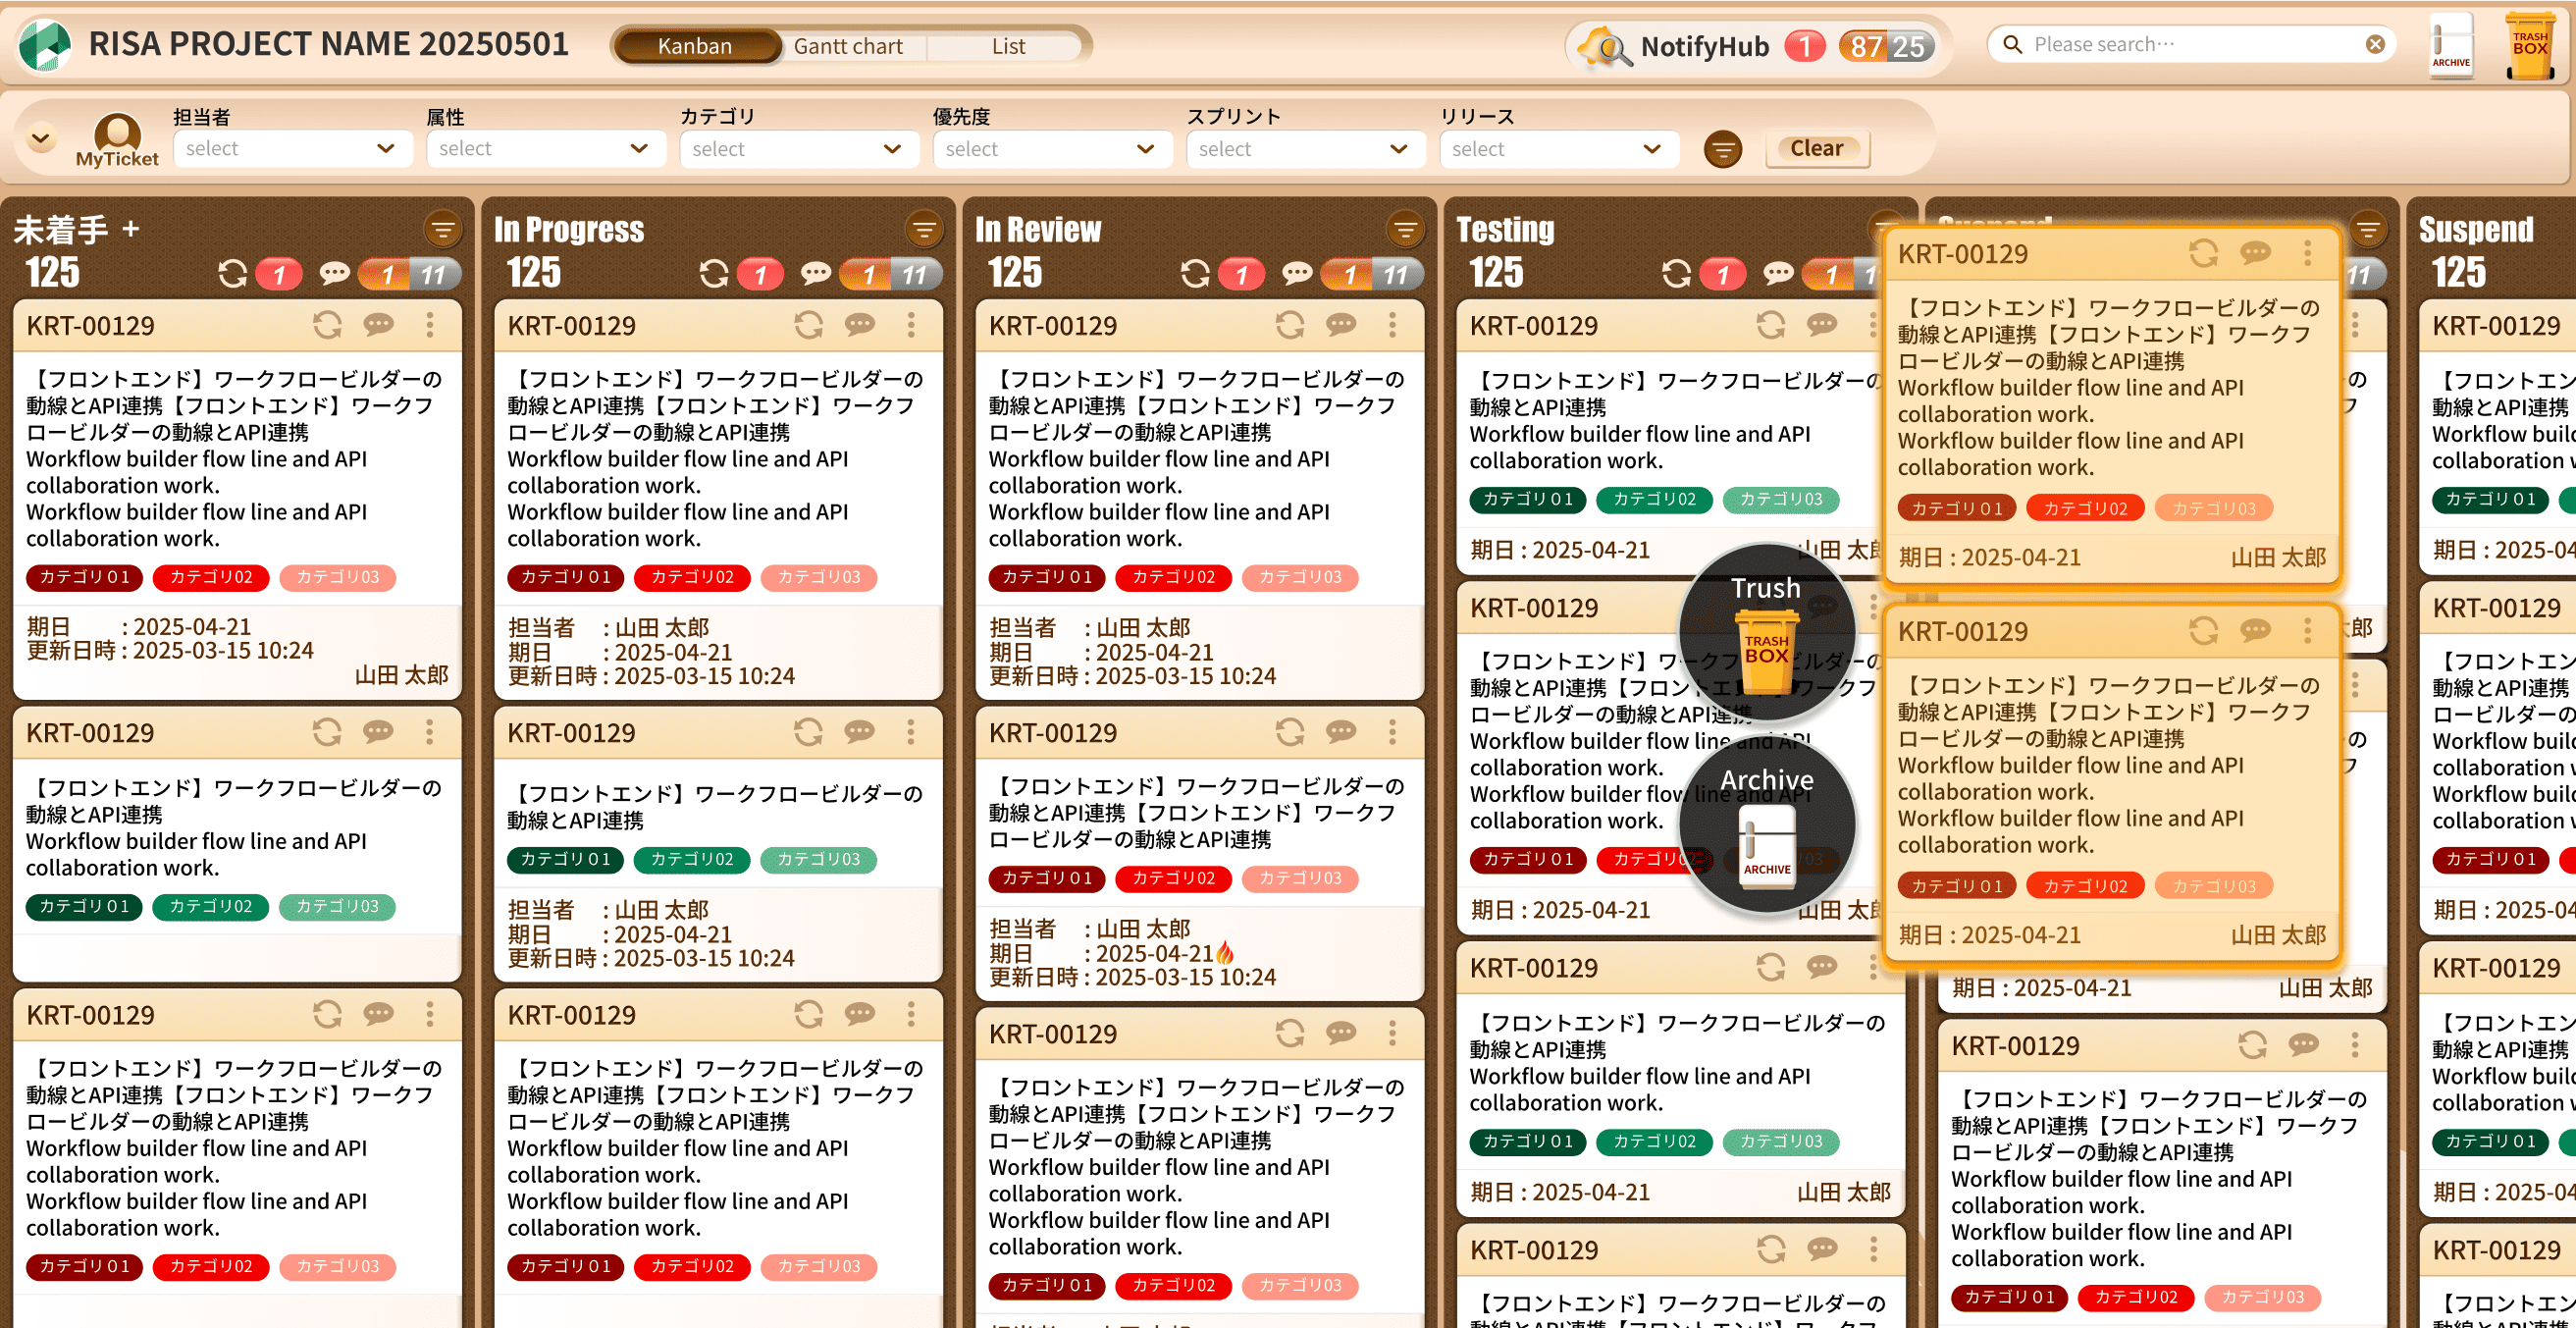The image size is (2576, 1328).
Task: Switch to the Kanban view
Action: 695,46
